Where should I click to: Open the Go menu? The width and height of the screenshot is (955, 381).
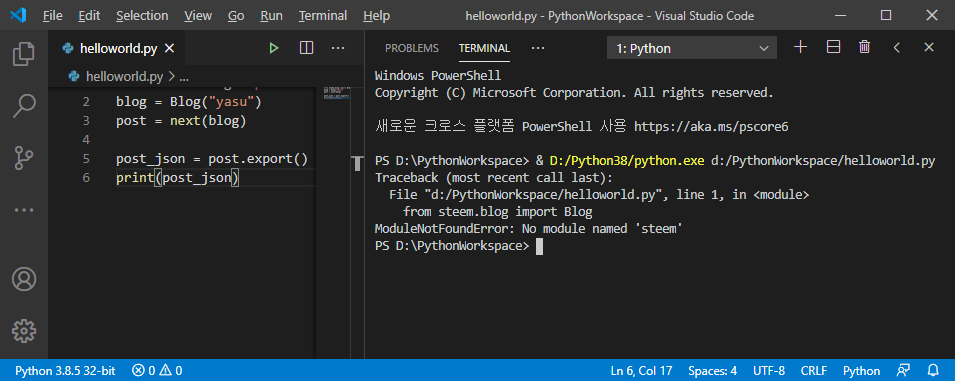click(236, 16)
